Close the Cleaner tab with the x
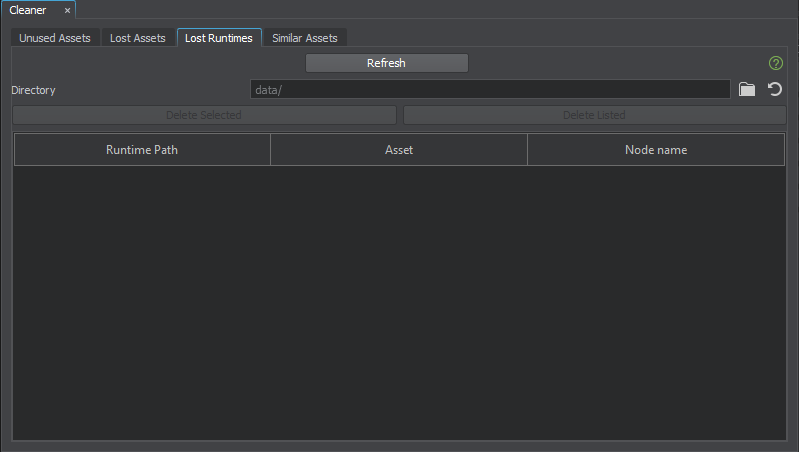 coord(67,10)
